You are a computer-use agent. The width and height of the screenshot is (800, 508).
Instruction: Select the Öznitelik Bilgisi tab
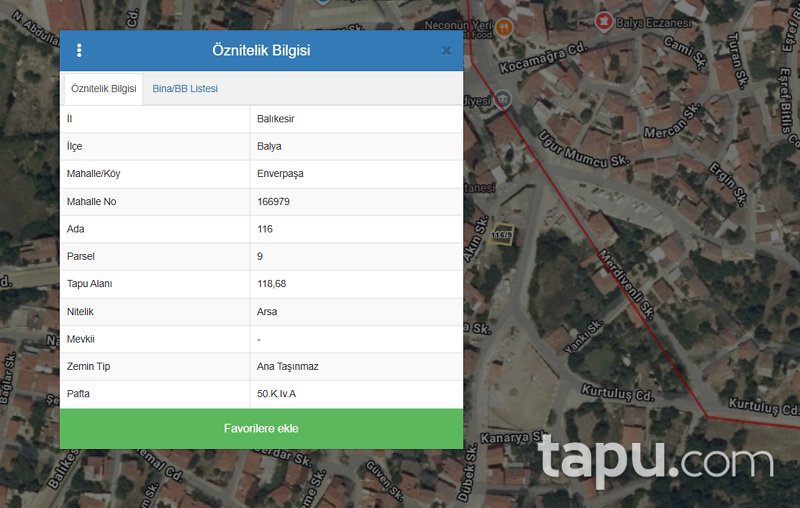click(x=104, y=89)
